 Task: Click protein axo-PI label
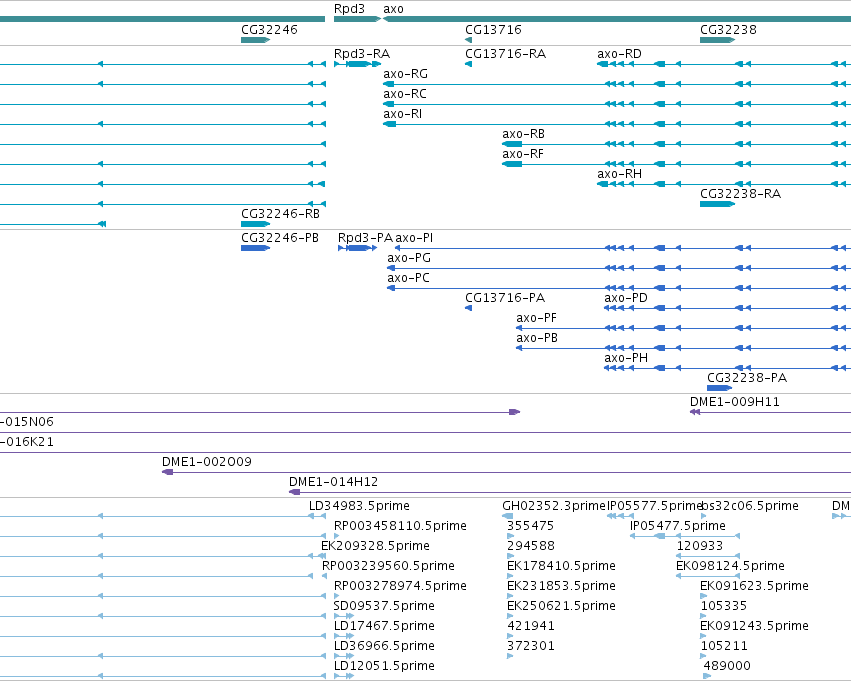[414, 238]
